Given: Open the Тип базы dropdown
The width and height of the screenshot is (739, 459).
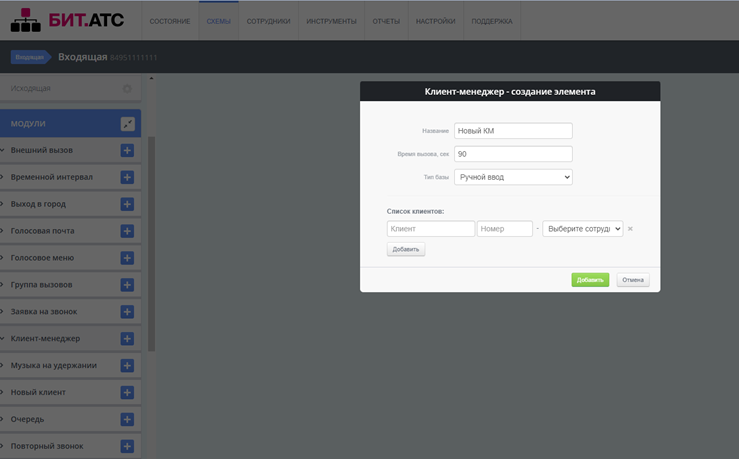Looking at the screenshot, I should click(513, 177).
